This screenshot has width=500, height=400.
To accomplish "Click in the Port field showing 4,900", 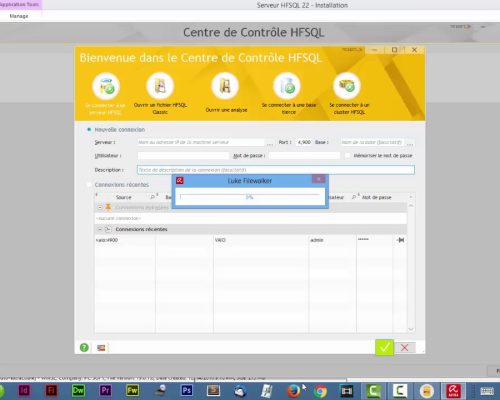I will (304, 142).
